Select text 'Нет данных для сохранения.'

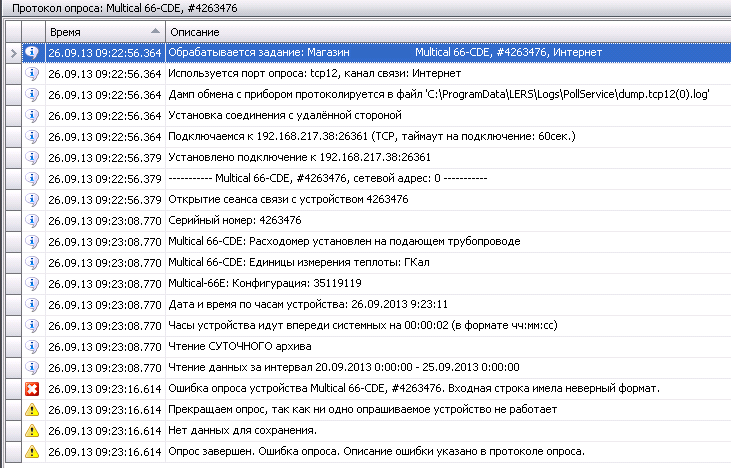pos(242,430)
